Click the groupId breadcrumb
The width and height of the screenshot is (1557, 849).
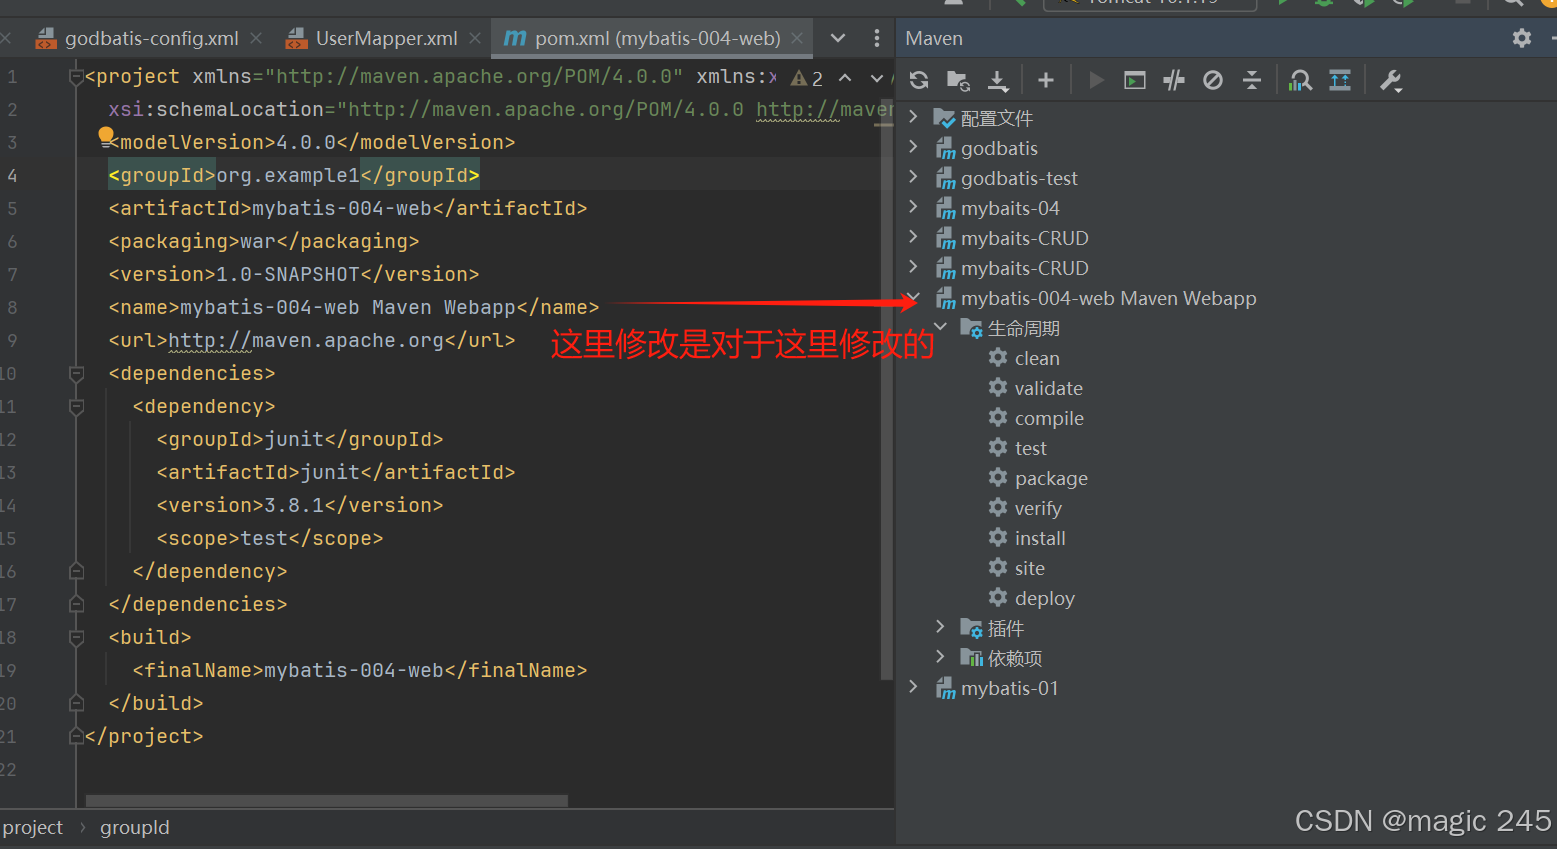click(135, 827)
